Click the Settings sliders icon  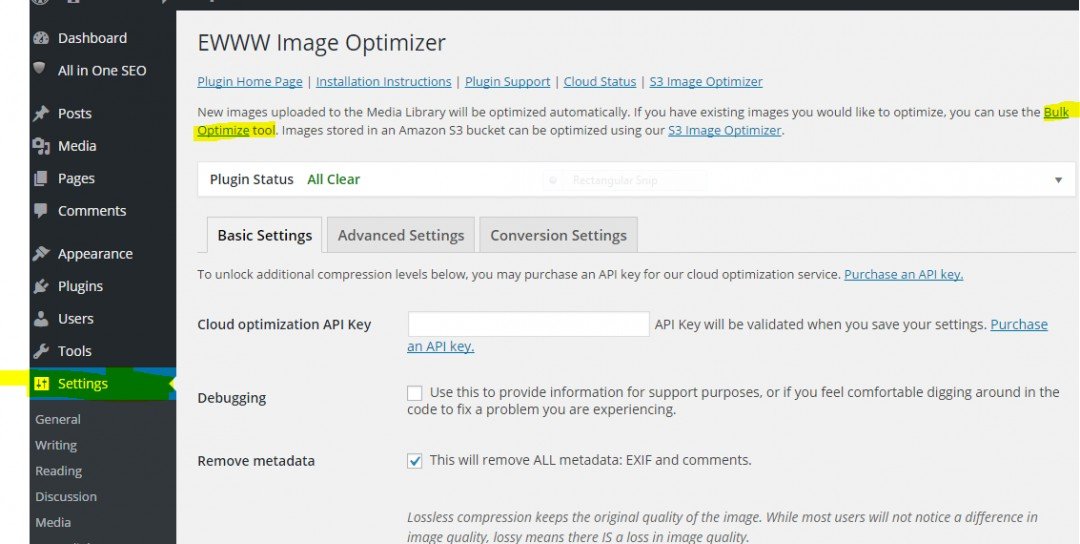tap(41, 384)
